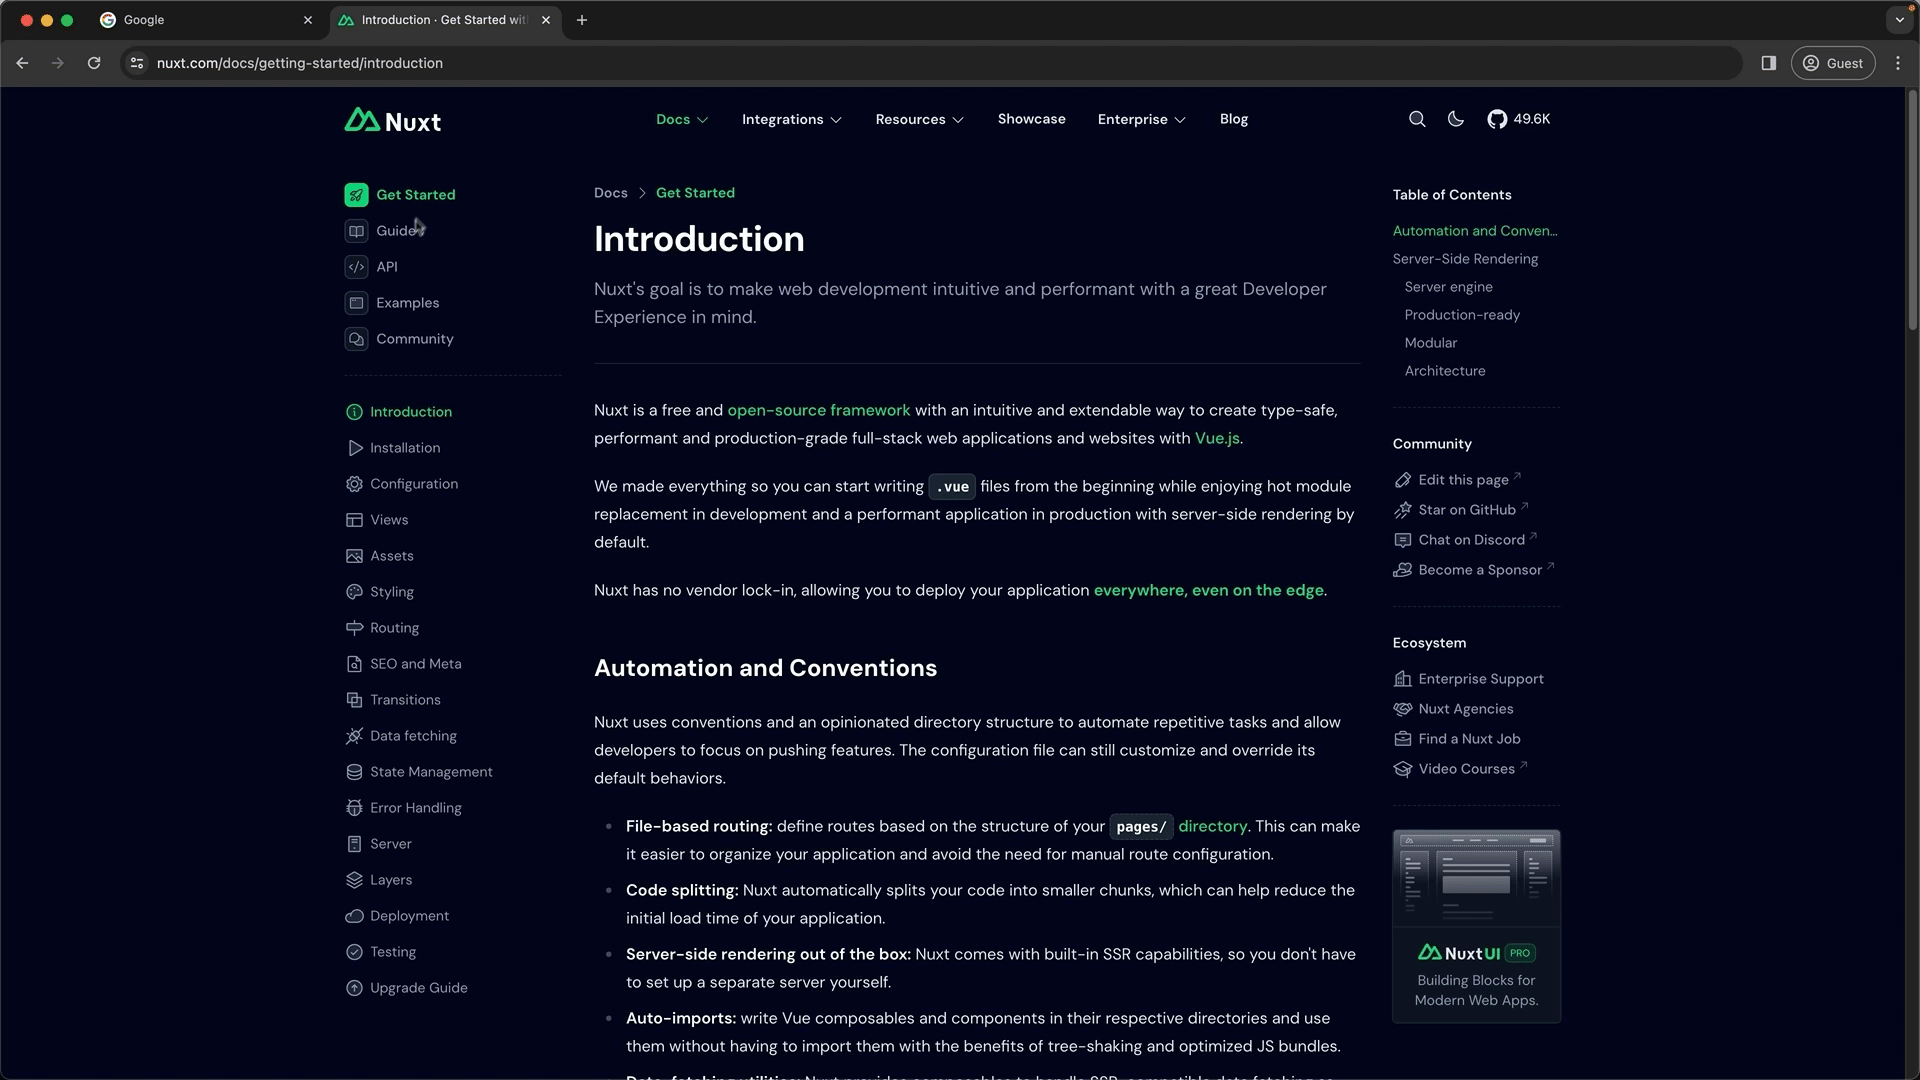Expand the Integrations dropdown in navbar
This screenshot has height=1080, width=1920.
[792, 119]
